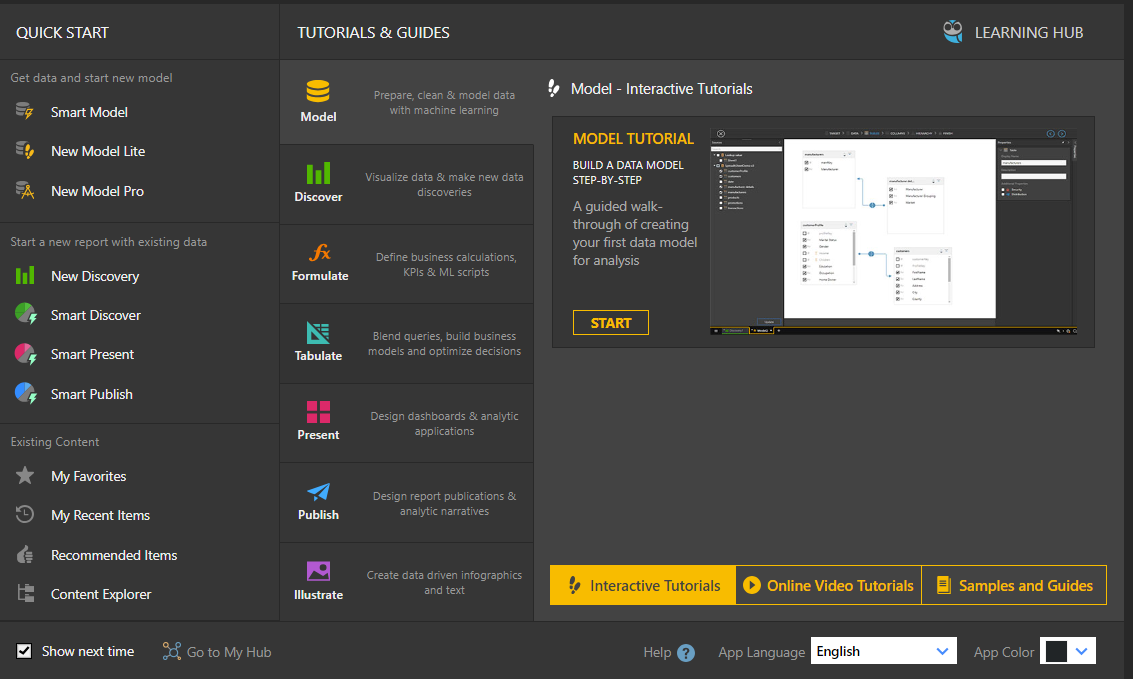Viewport: 1133px width, 679px height.
Task: Click the App Language label
Action: (x=761, y=652)
